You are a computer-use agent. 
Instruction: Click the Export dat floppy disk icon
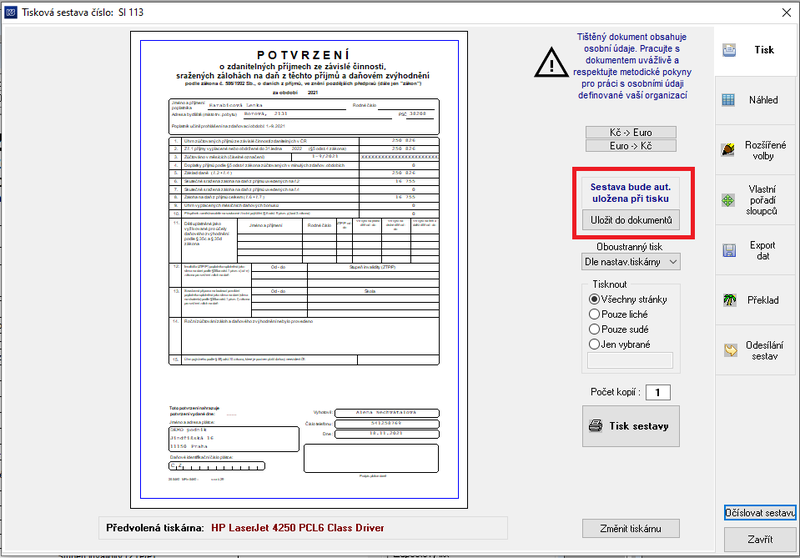coord(729,250)
